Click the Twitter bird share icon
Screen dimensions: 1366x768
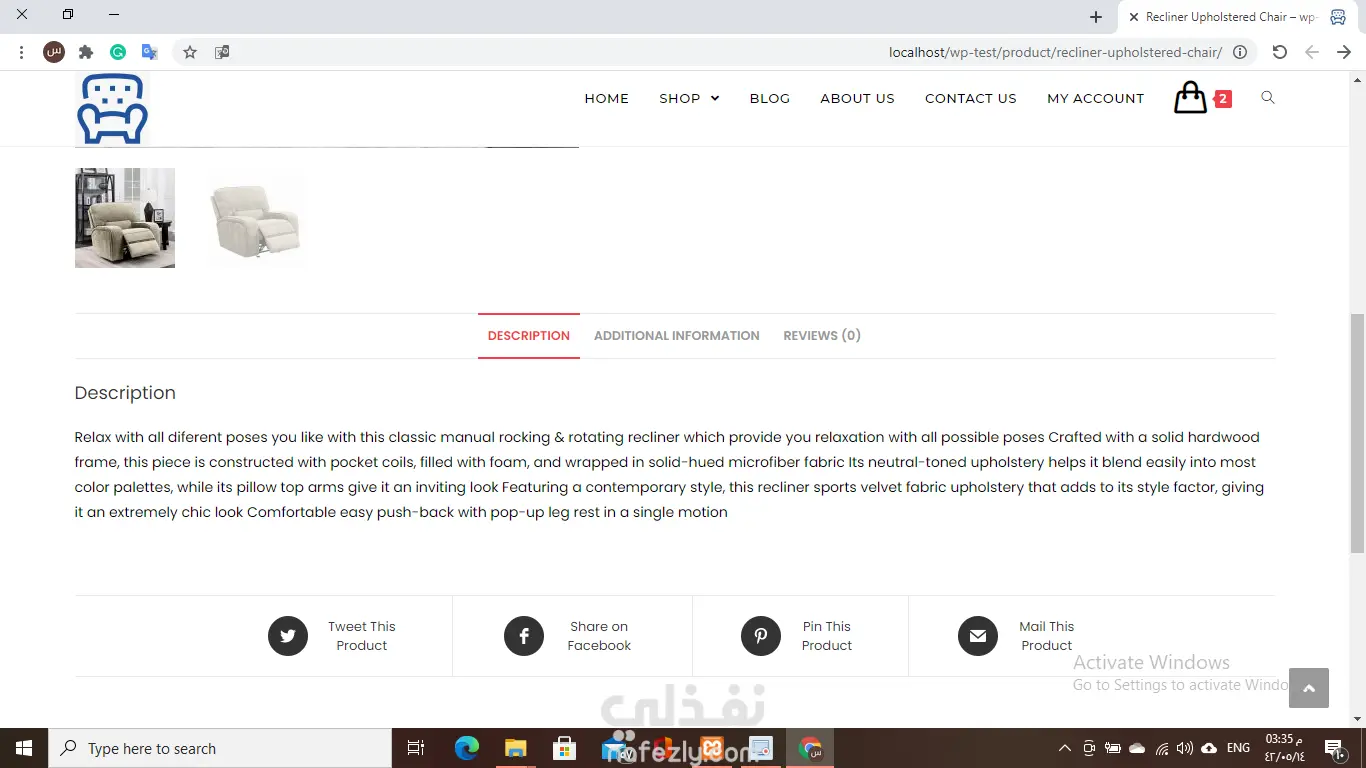click(x=288, y=636)
